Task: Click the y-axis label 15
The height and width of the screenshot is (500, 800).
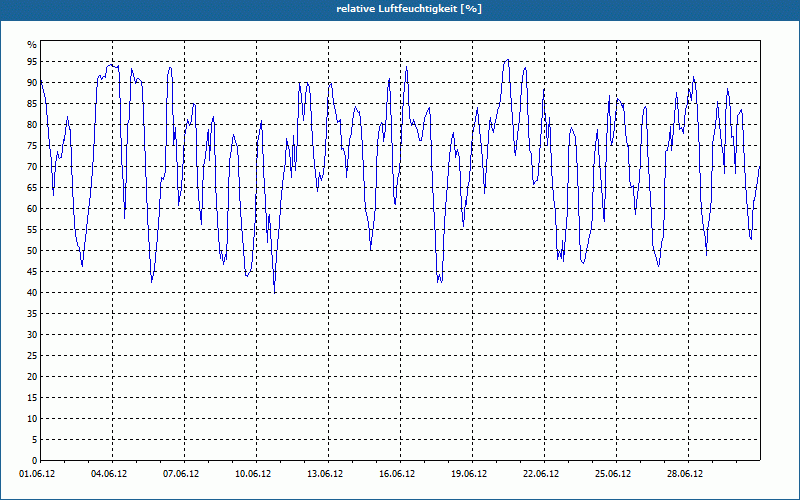Action: [x=32, y=397]
